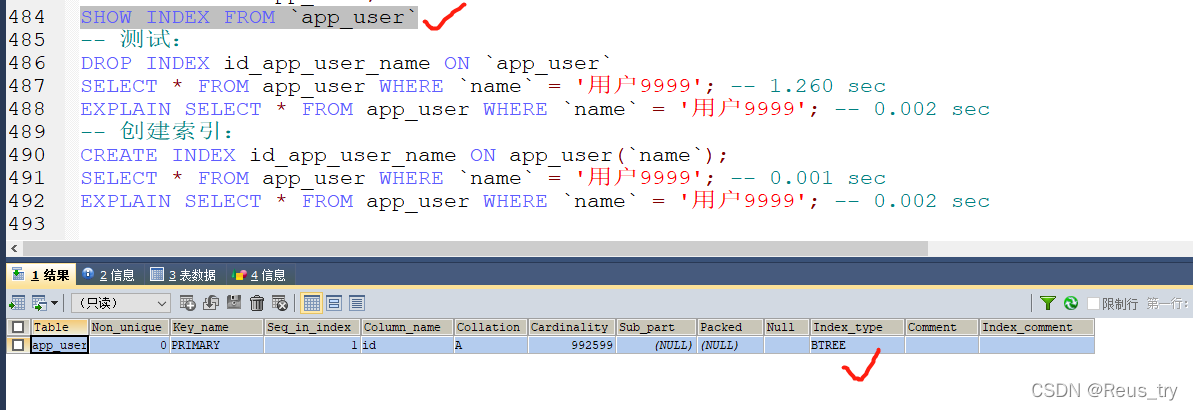Click the delete rows trash icon
1193x410 pixels.
pyautogui.click(x=257, y=303)
